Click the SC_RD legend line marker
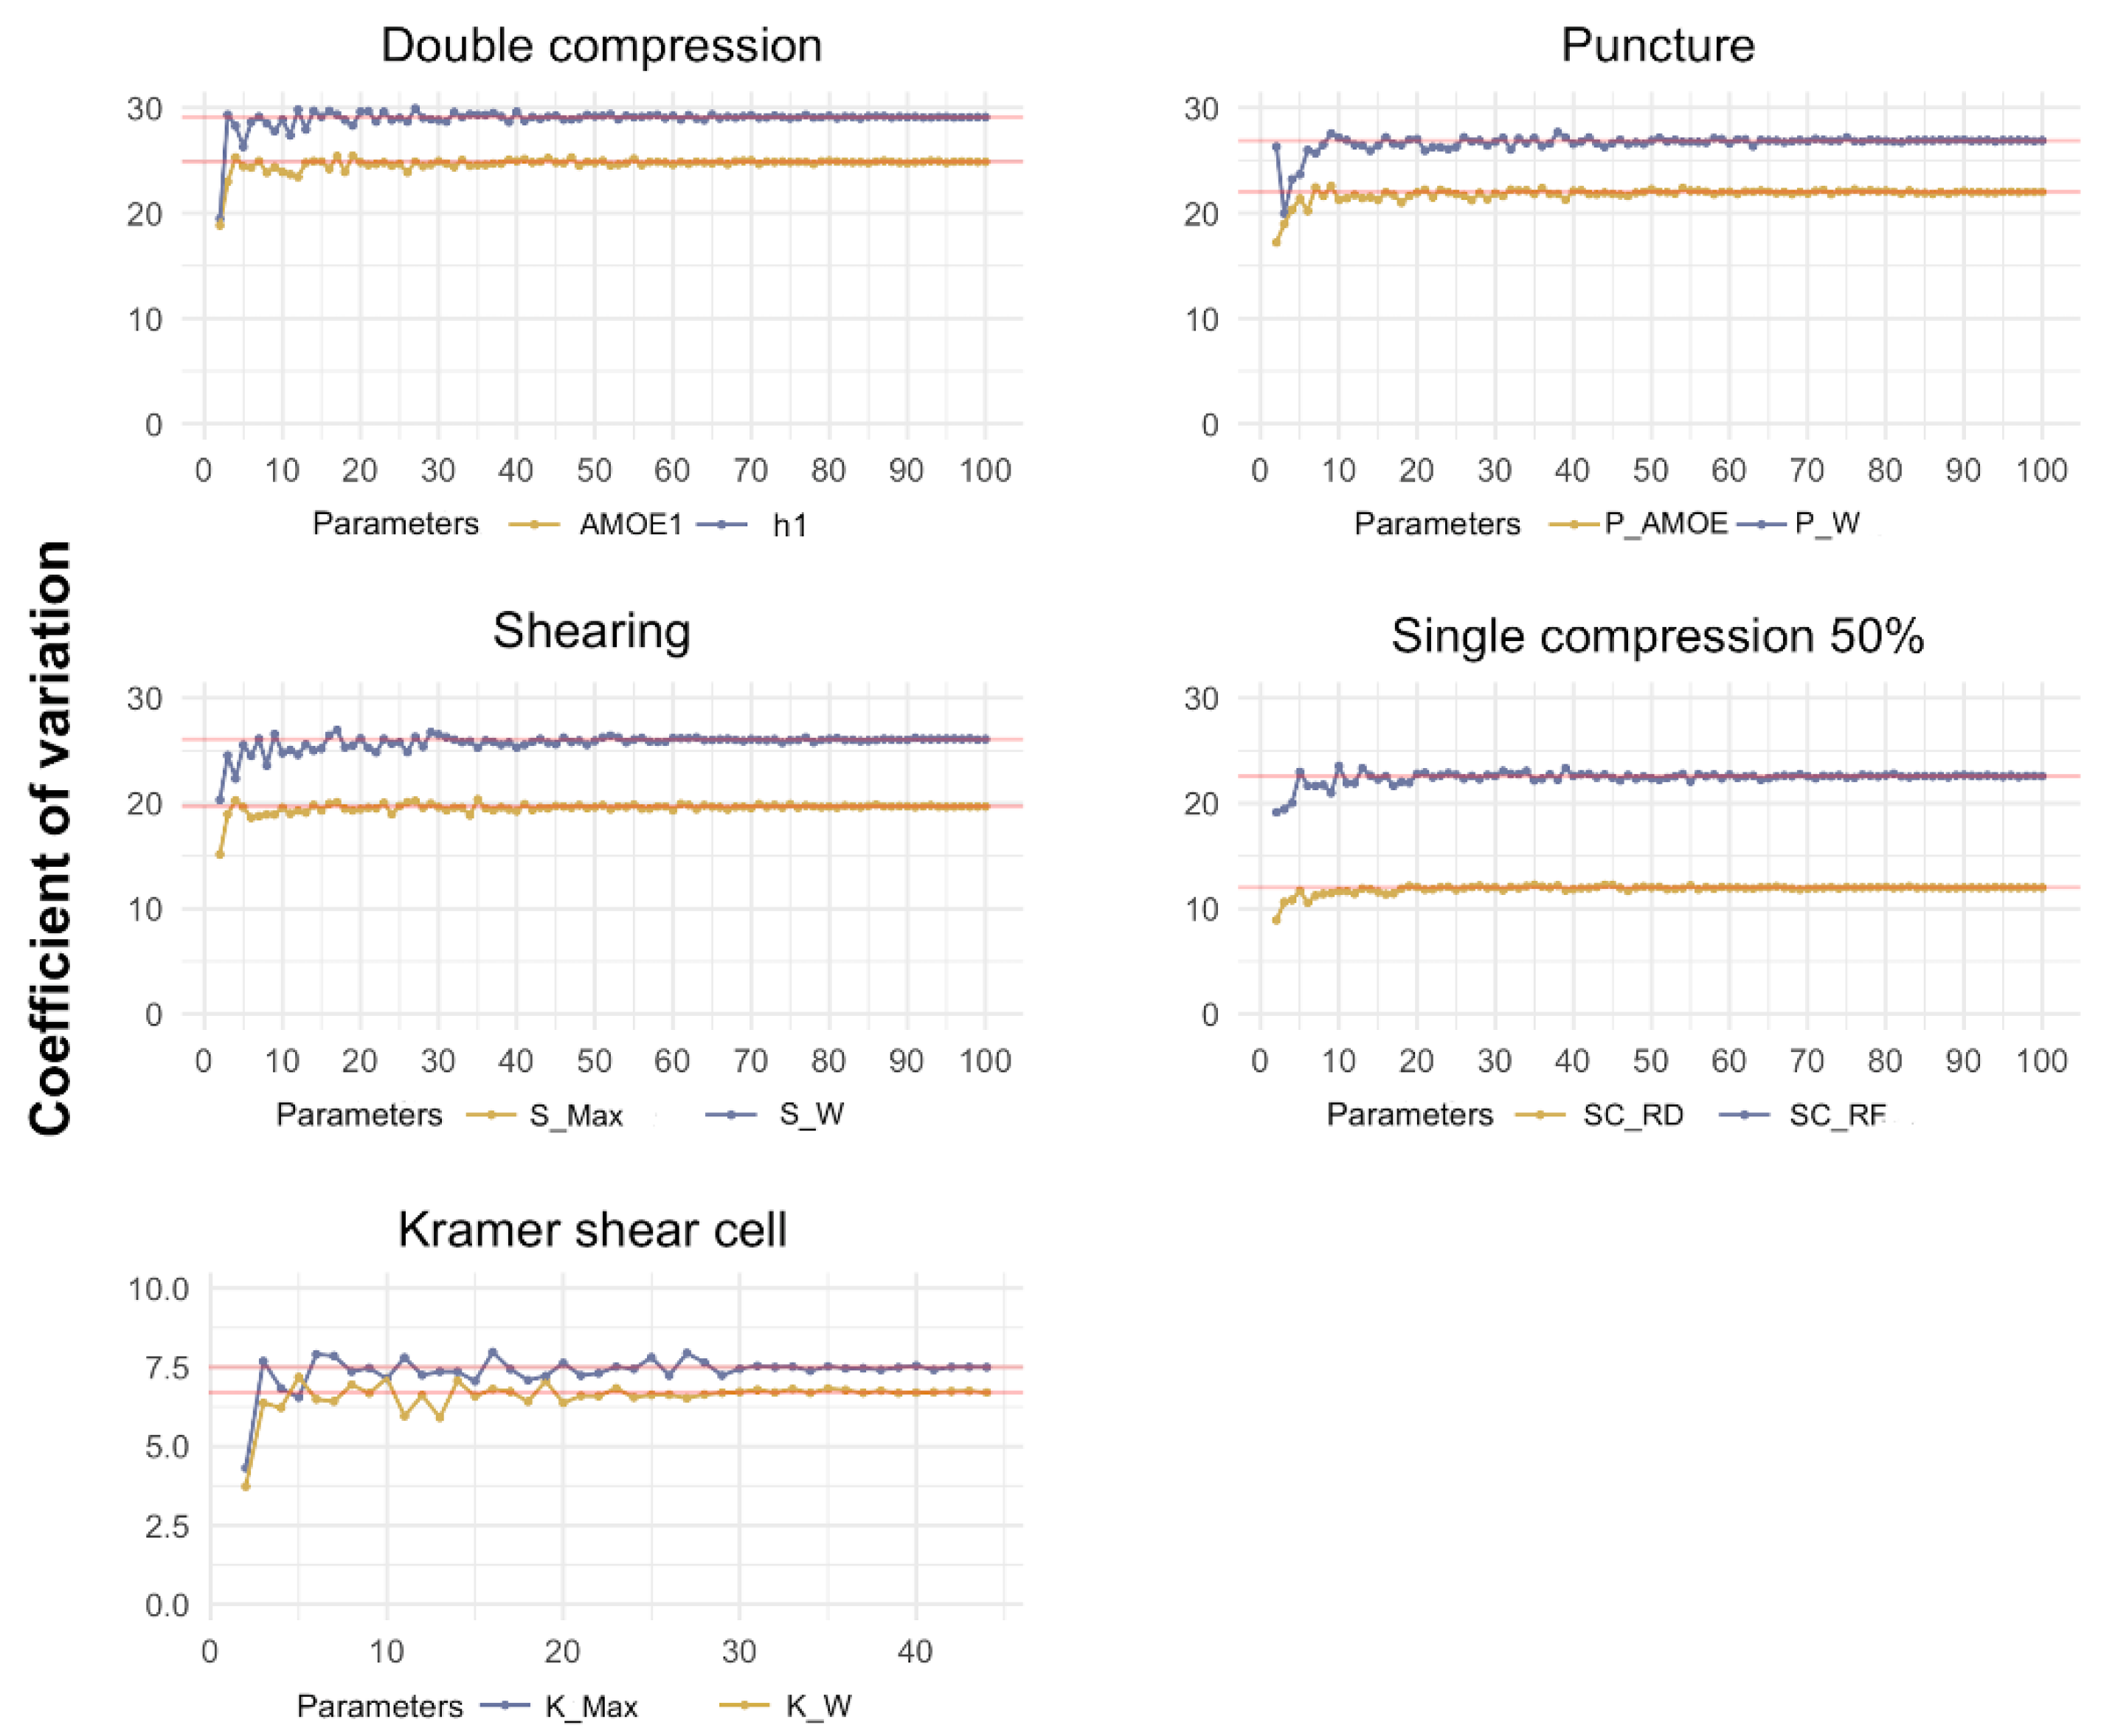 (x=1541, y=1114)
